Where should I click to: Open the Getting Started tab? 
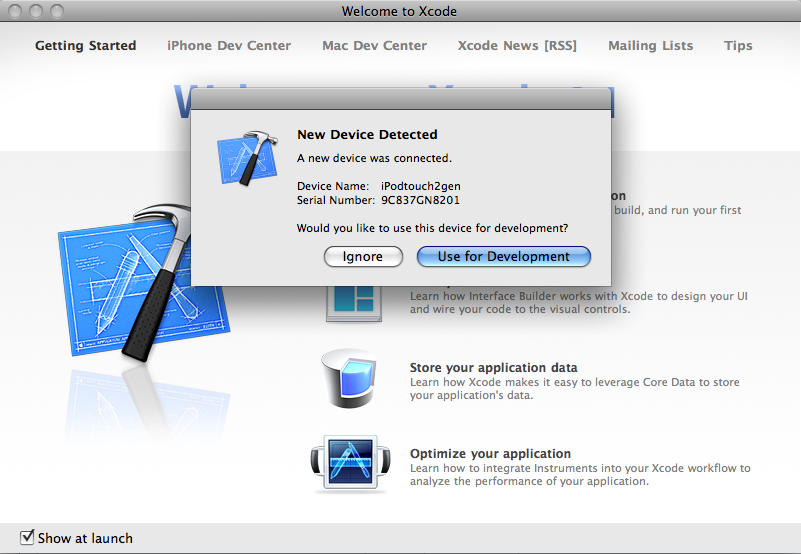click(x=86, y=45)
